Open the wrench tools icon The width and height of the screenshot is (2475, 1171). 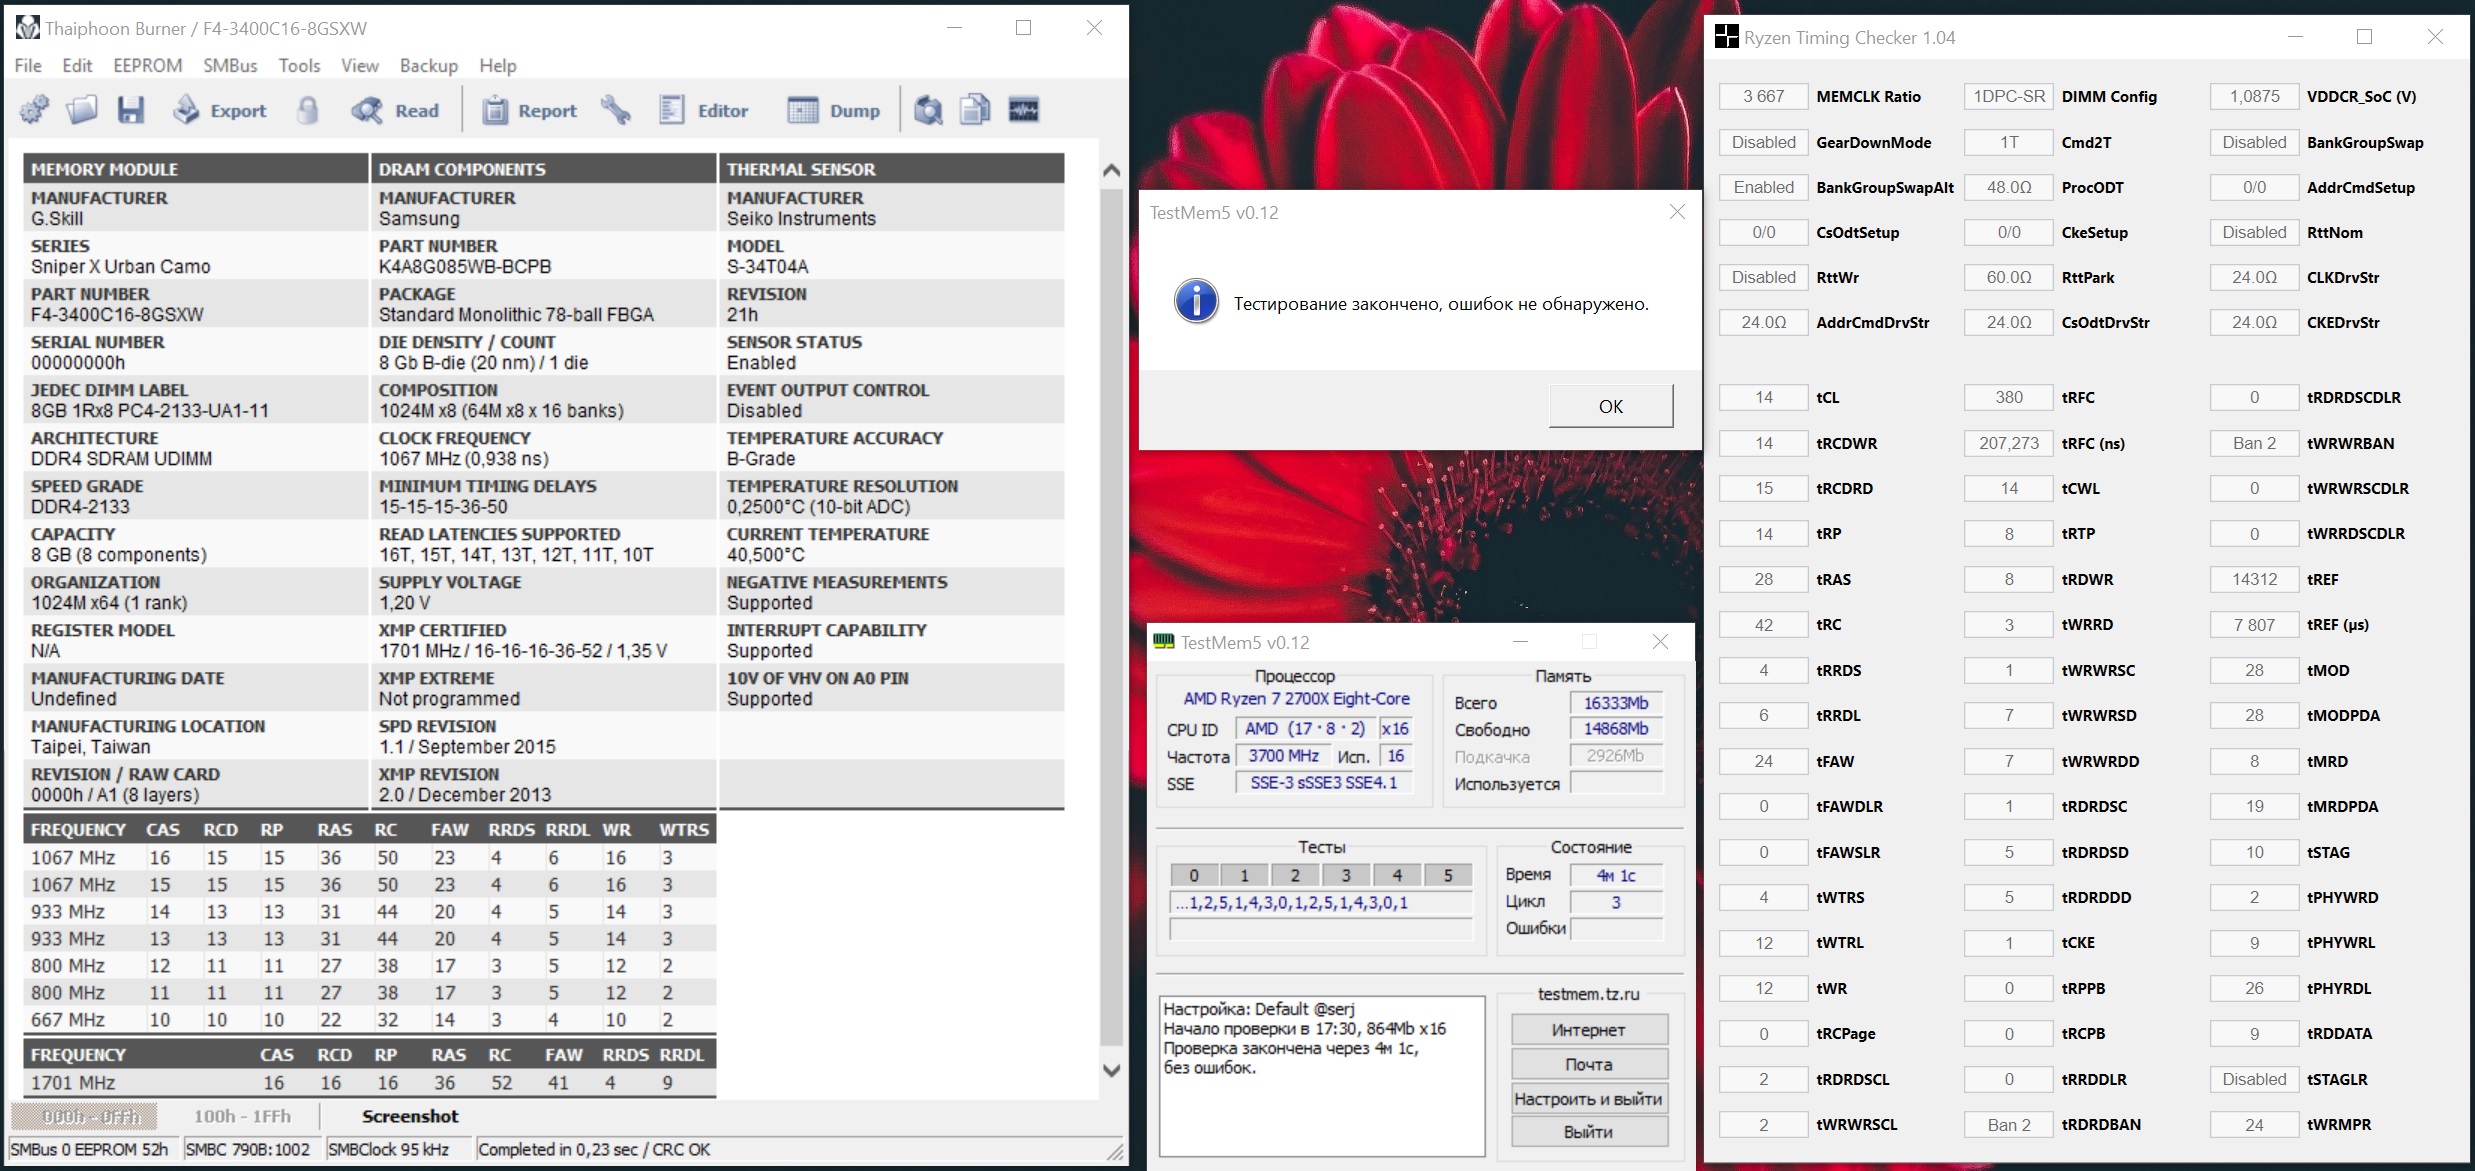[x=615, y=110]
